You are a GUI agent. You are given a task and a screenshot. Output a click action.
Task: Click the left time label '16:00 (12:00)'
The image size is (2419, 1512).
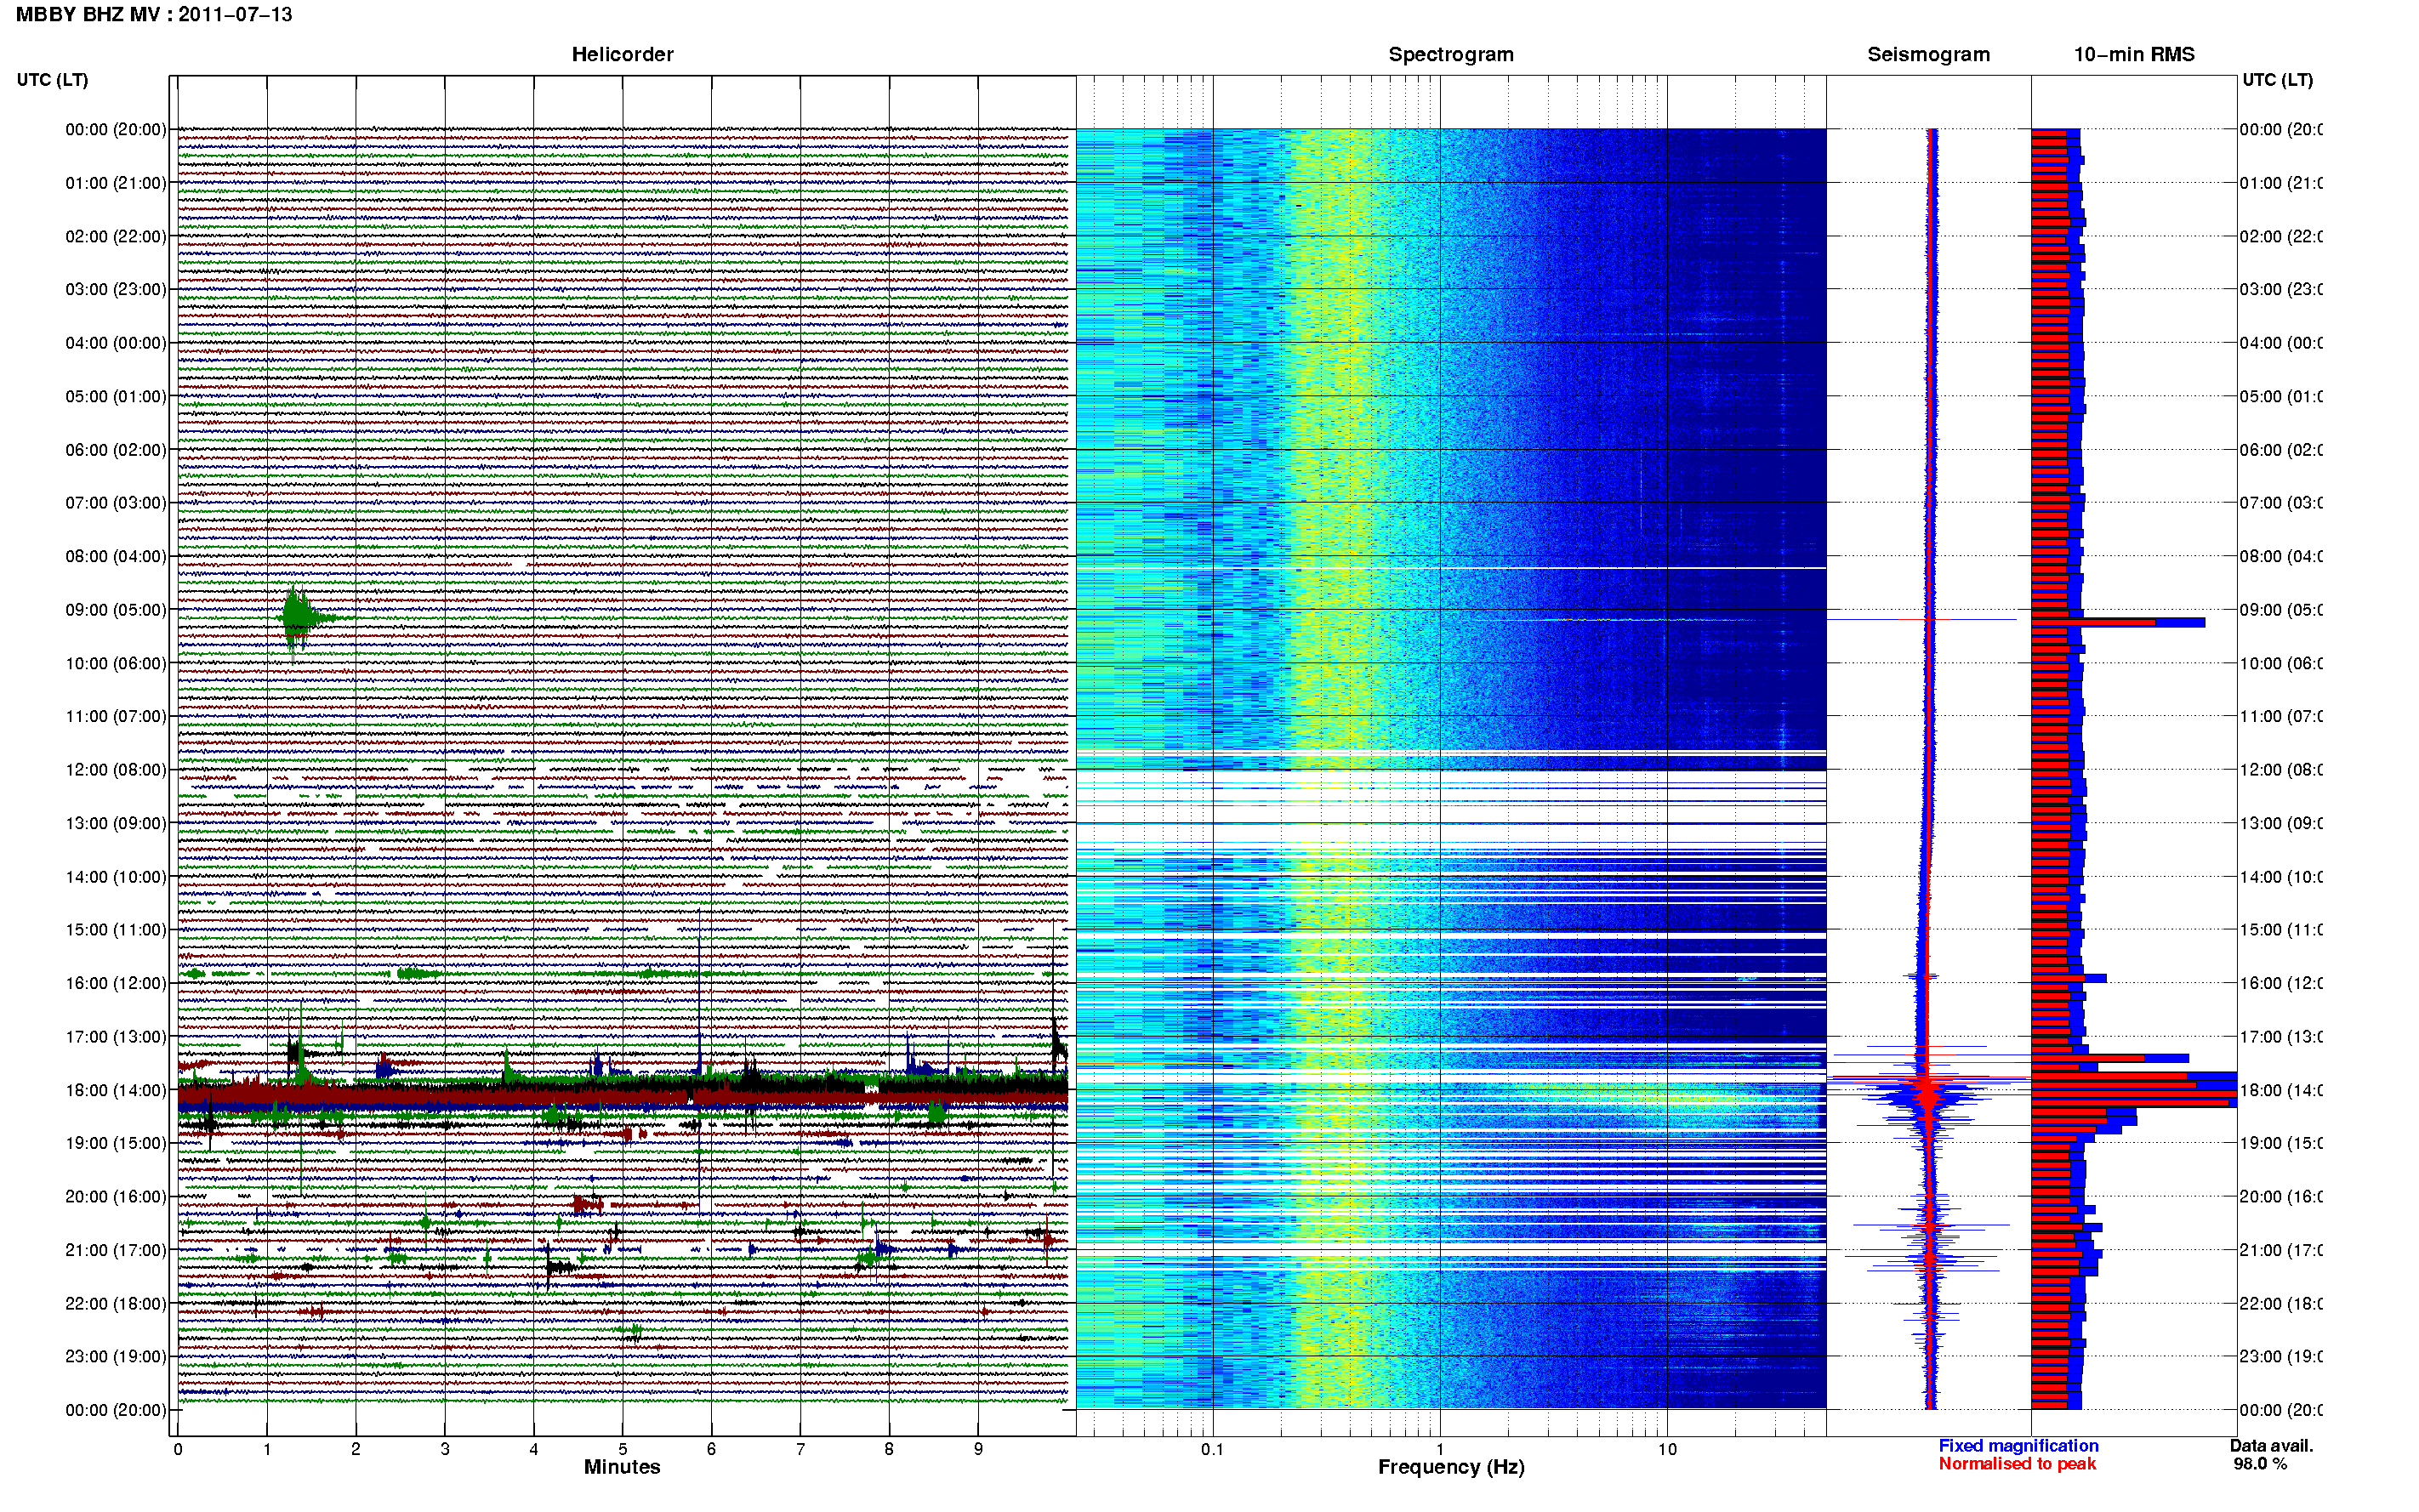tap(116, 983)
